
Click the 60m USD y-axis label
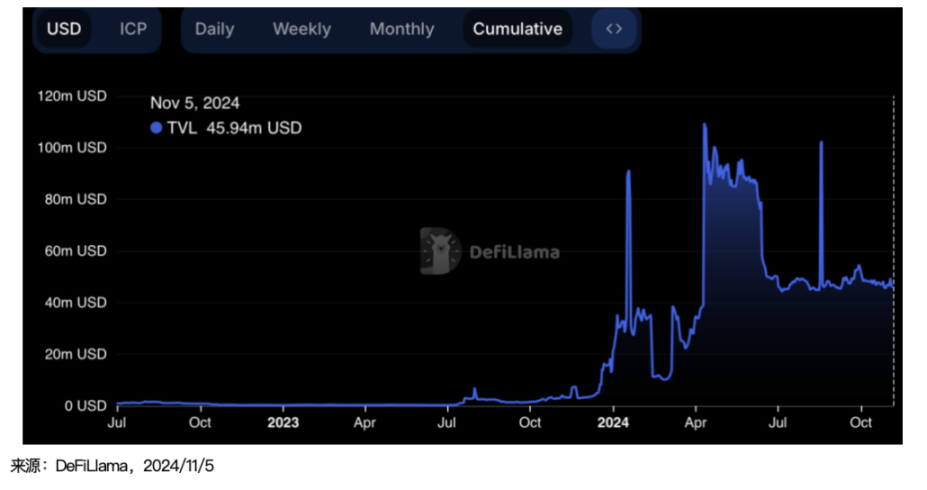(x=76, y=251)
